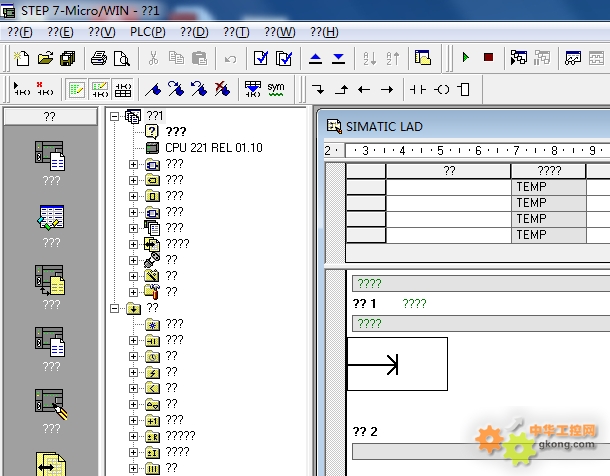Open the ??(F) file menu
The height and width of the screenshot is (476, 610).
coord(20,32)
